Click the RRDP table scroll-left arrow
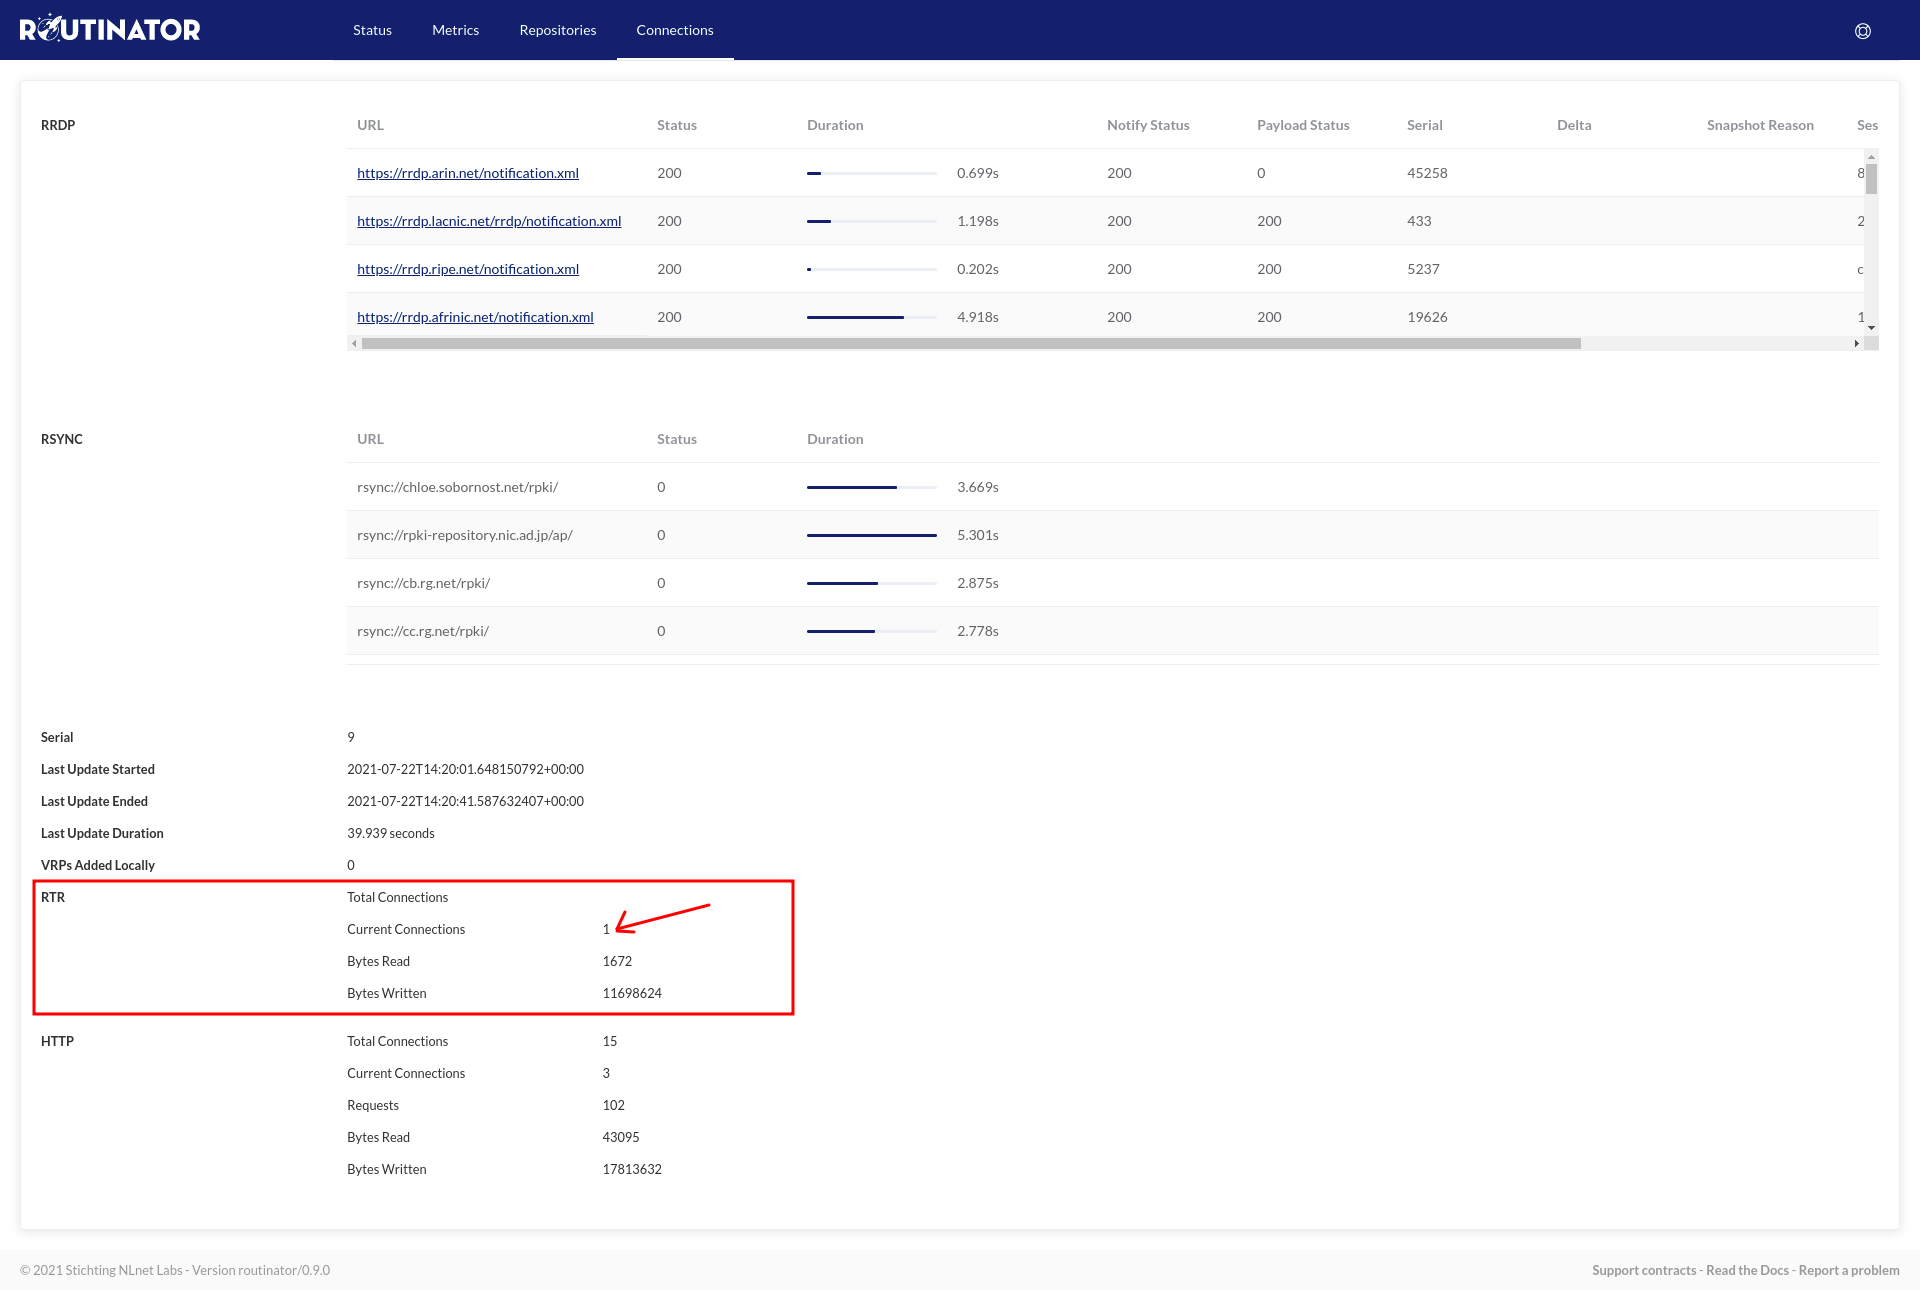This screenshot has height=1290, width=1920. (x=354, y=343)
